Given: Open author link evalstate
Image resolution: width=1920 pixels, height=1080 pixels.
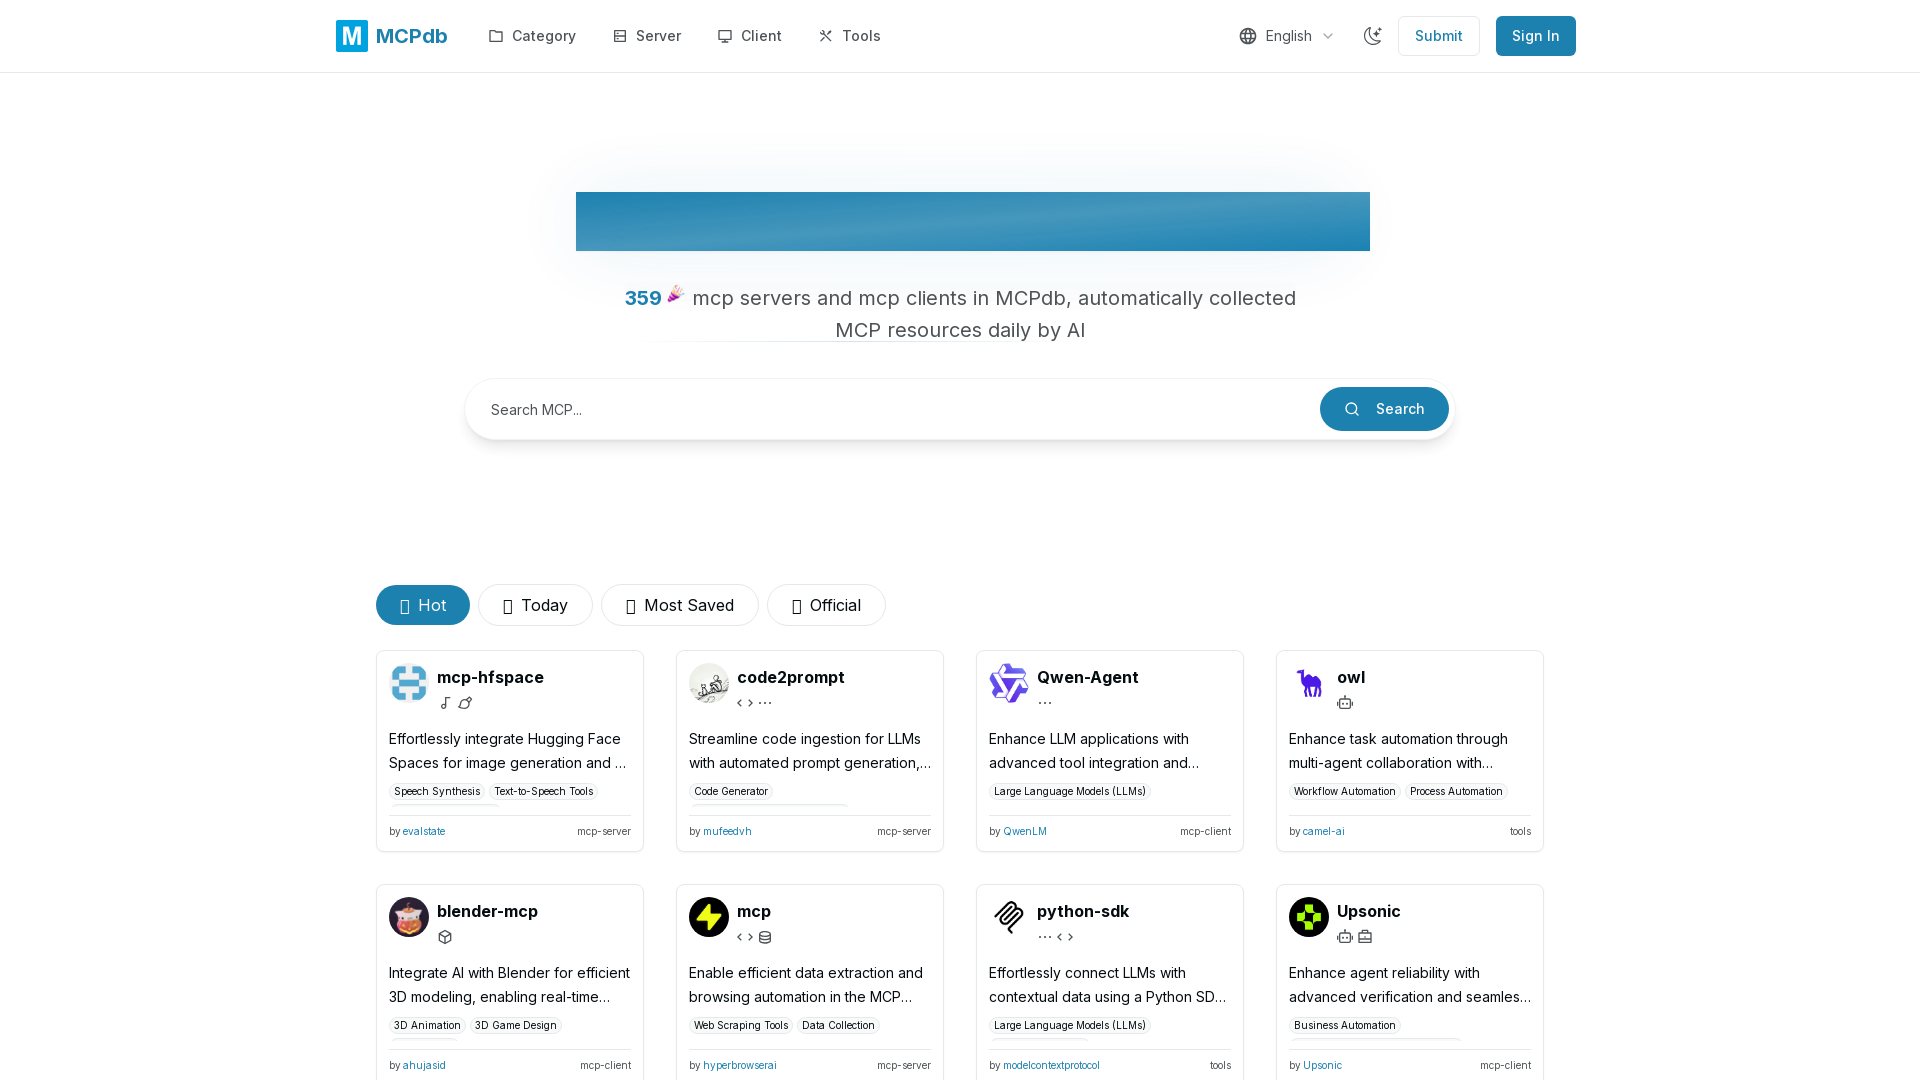Looking at the screenshot, I should tap(424, 831).
